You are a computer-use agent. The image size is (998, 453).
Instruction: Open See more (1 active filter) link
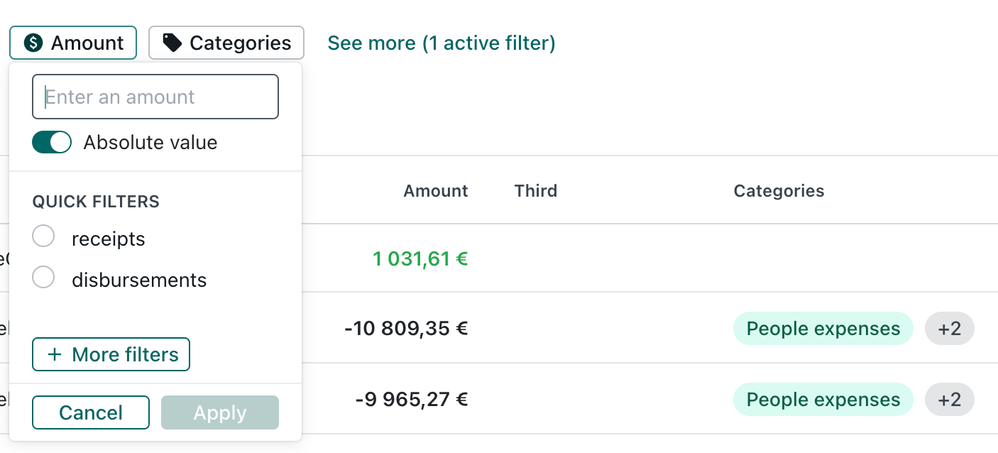(x=441, y=43)
